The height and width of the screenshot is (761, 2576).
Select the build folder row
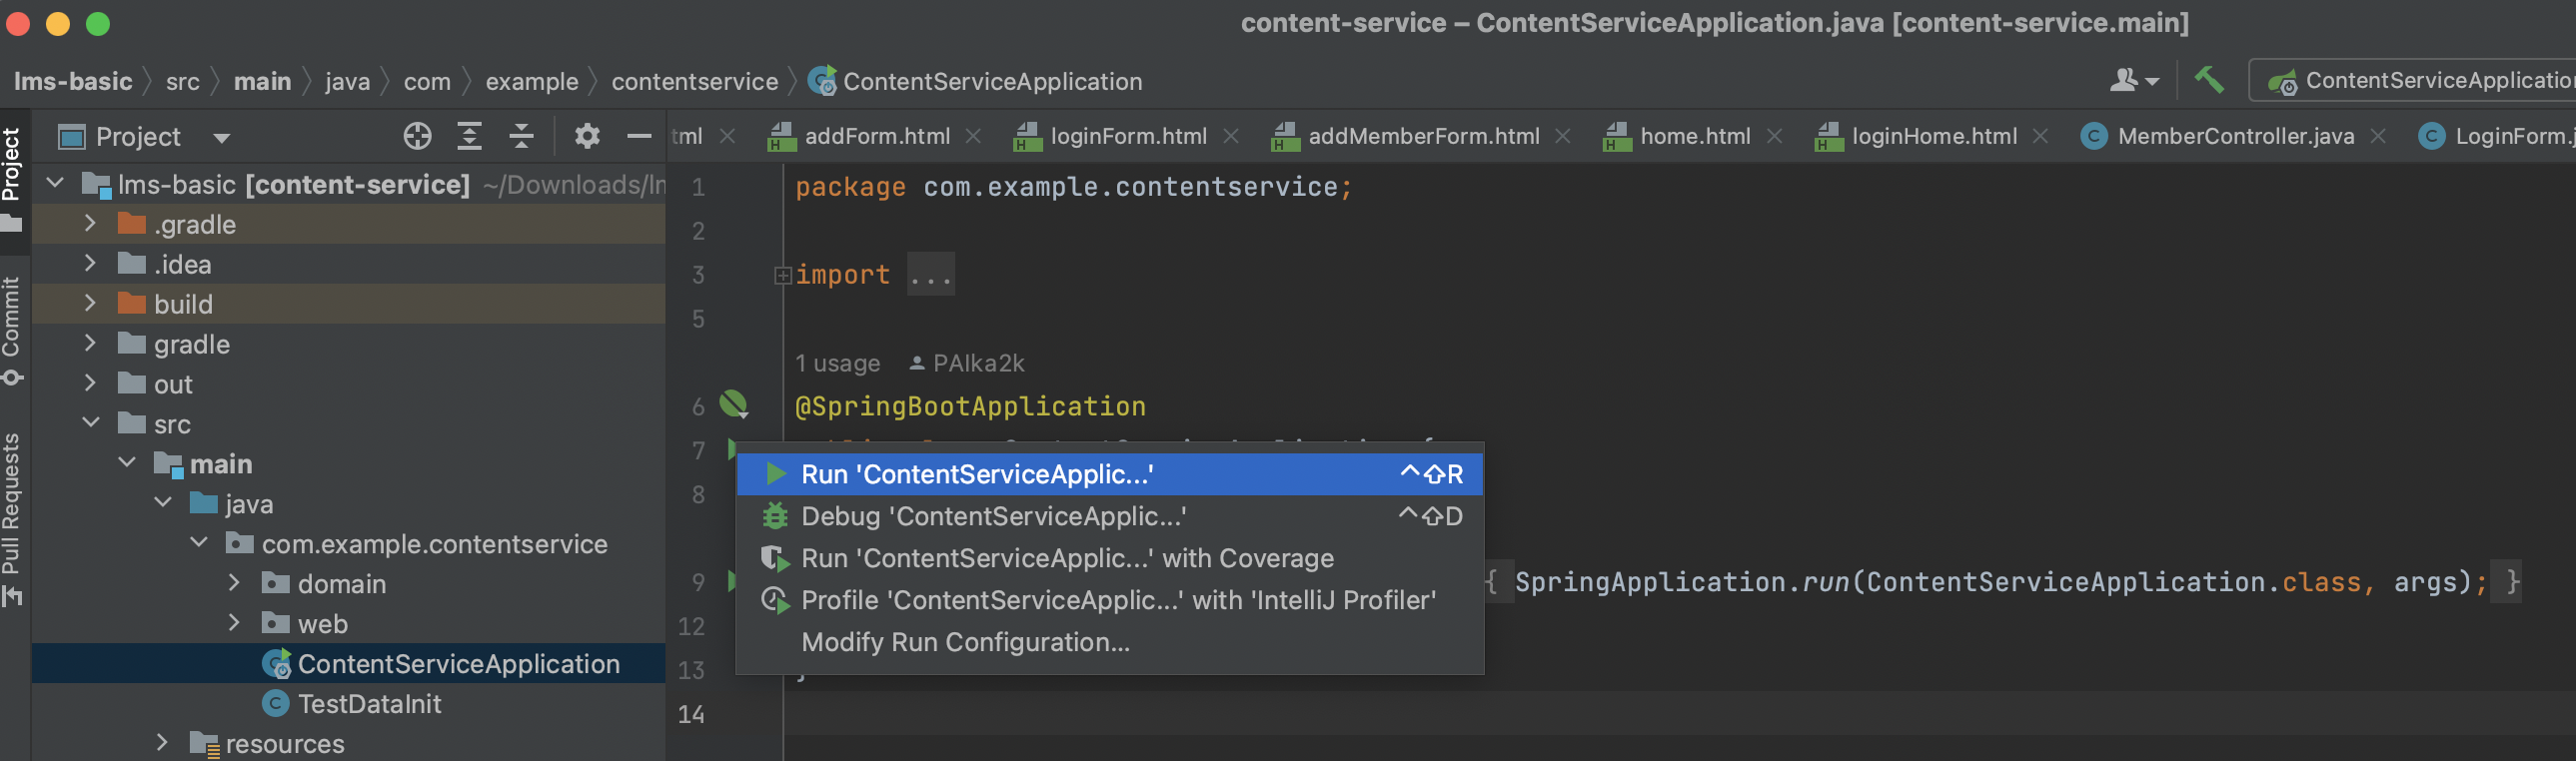point(348,303)
